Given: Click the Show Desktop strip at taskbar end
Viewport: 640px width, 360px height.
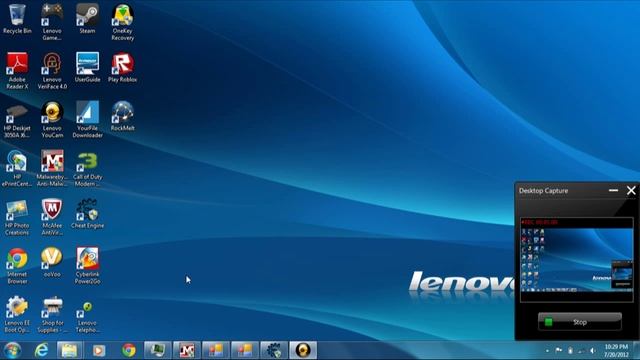Looking at the screenshot, I should click(x=636, y=351).
